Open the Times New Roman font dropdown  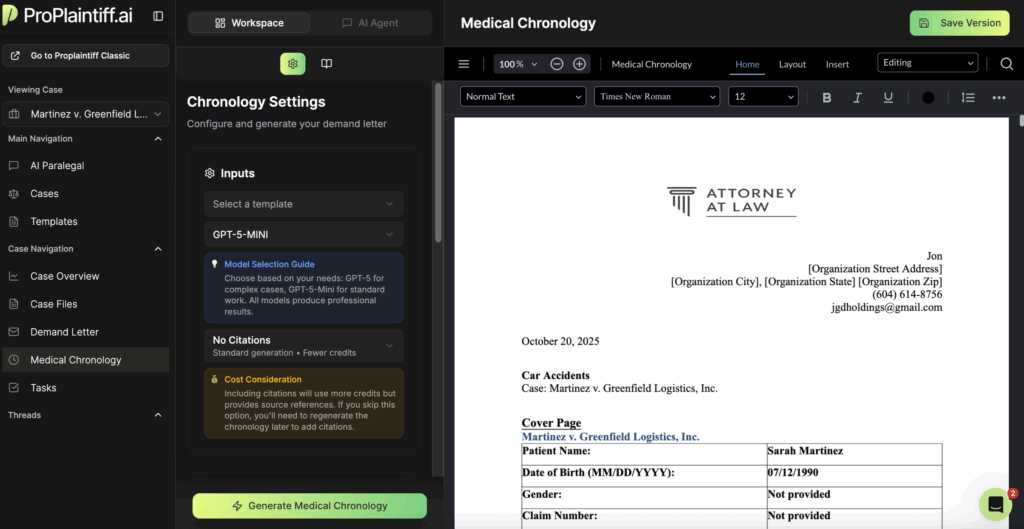pos(657,97)
